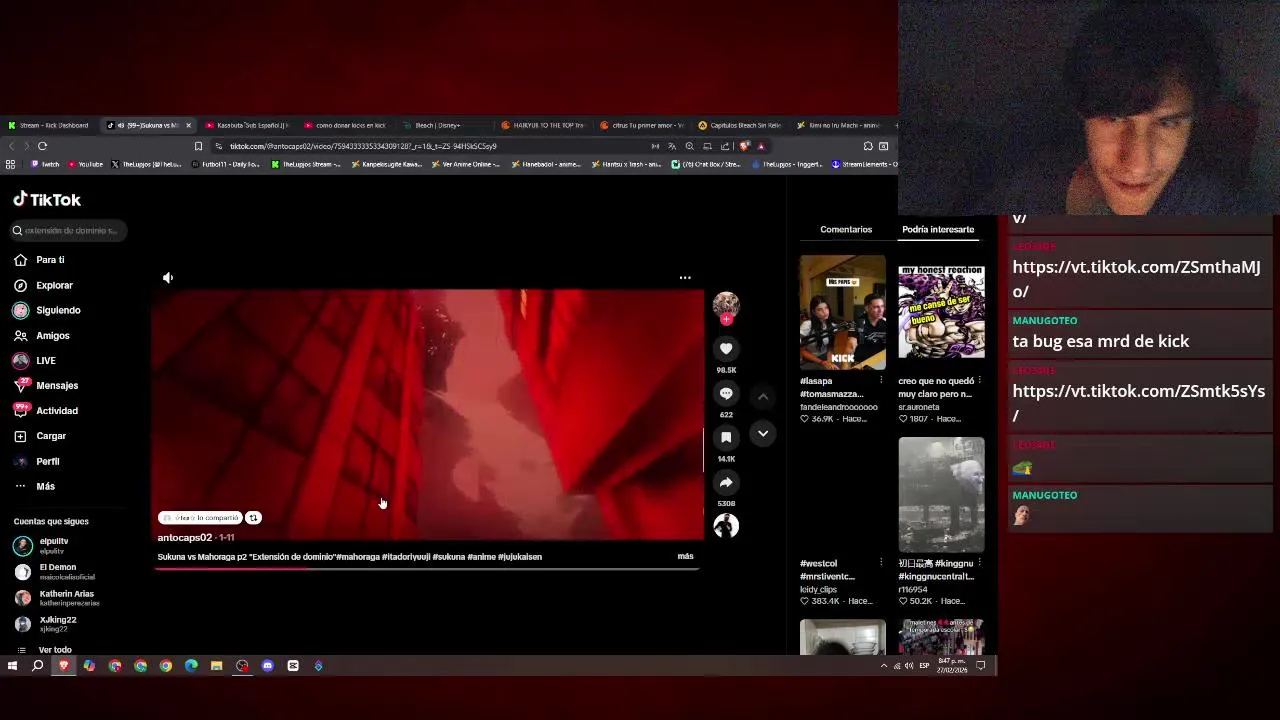The image size is (1280, 720).
Task: Click the bookmark icon in the address bar
Action: point(198,146)
